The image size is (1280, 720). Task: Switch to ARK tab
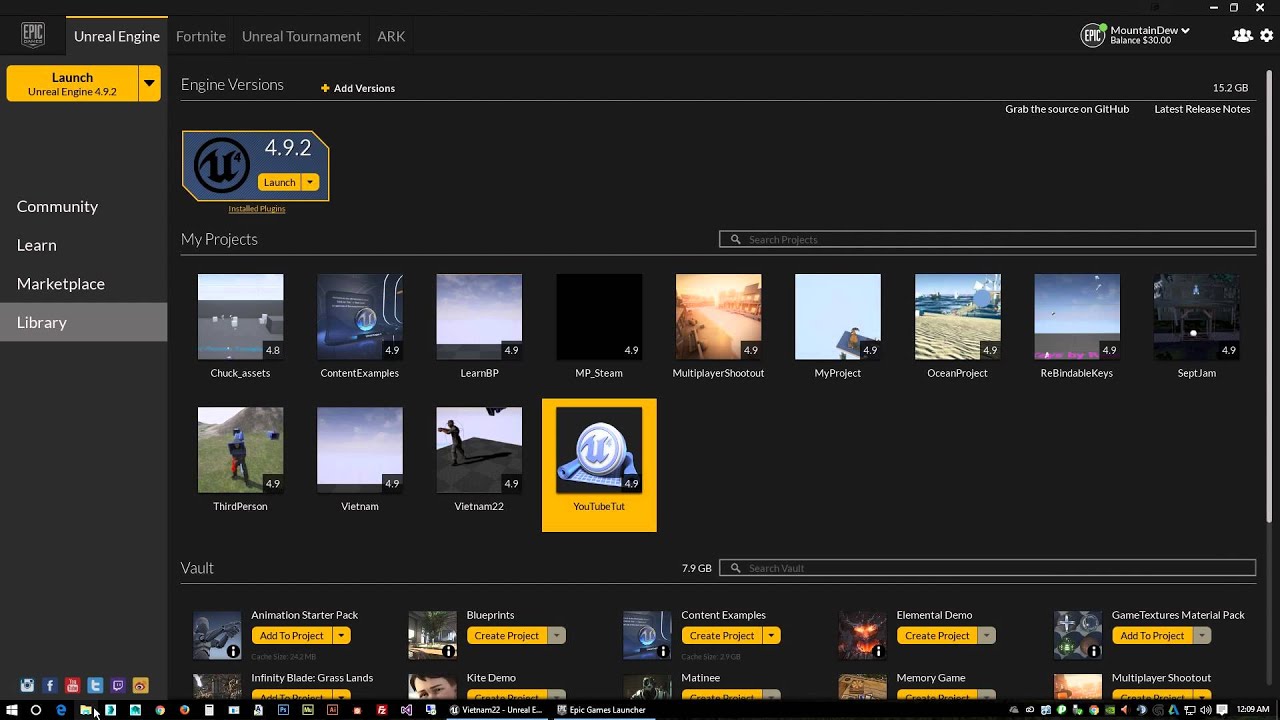(x=391, y=36)
